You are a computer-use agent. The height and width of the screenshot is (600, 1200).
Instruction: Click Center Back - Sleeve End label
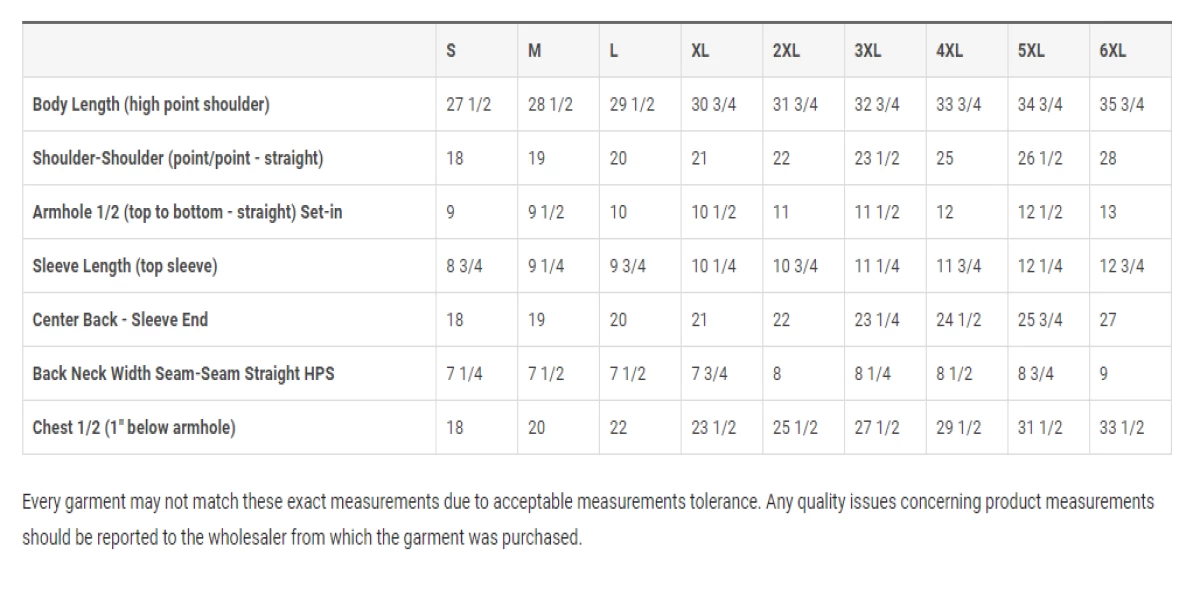pyautogui.click(x=120, y=320)
